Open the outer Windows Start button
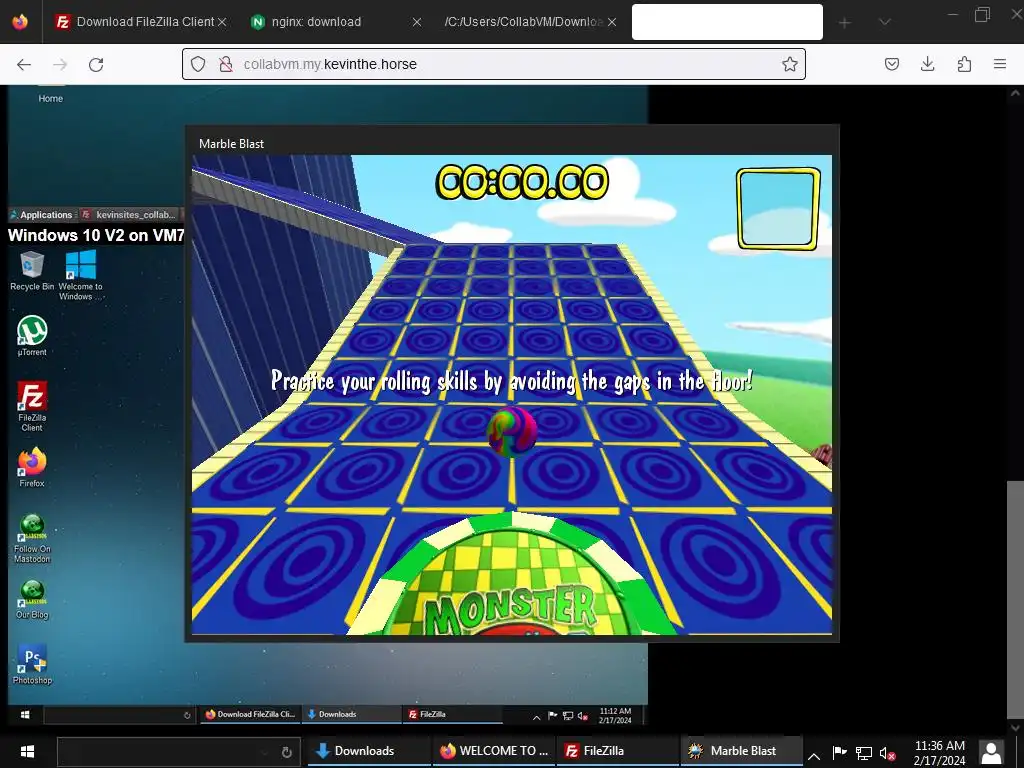 [27, 751]
